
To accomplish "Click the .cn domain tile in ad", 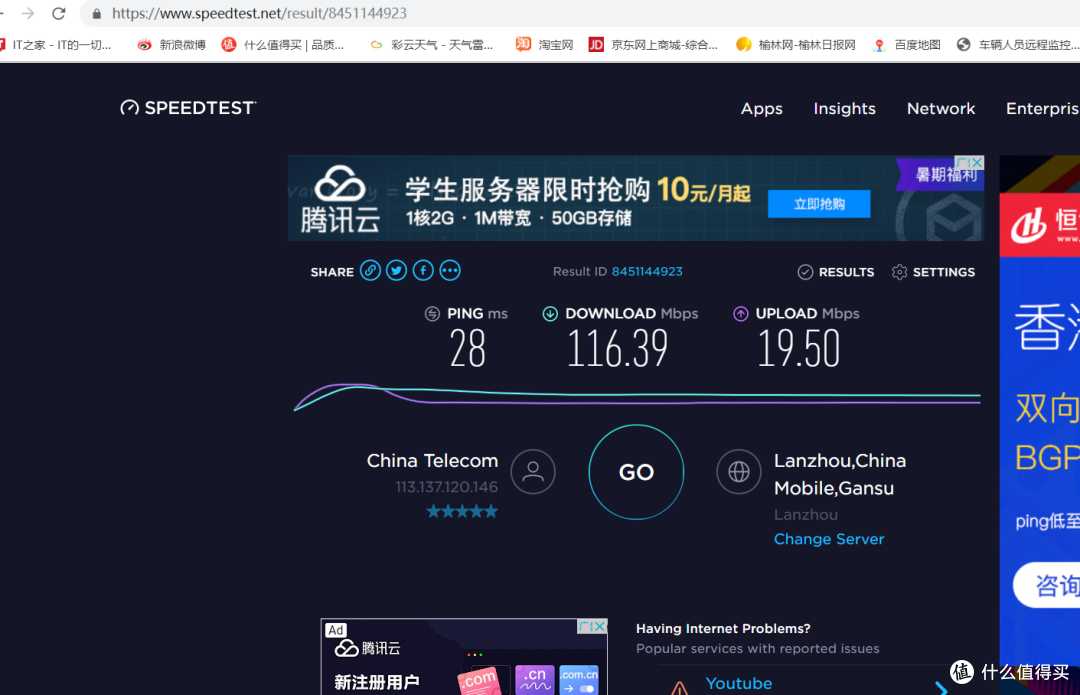I will pos(534,679).
